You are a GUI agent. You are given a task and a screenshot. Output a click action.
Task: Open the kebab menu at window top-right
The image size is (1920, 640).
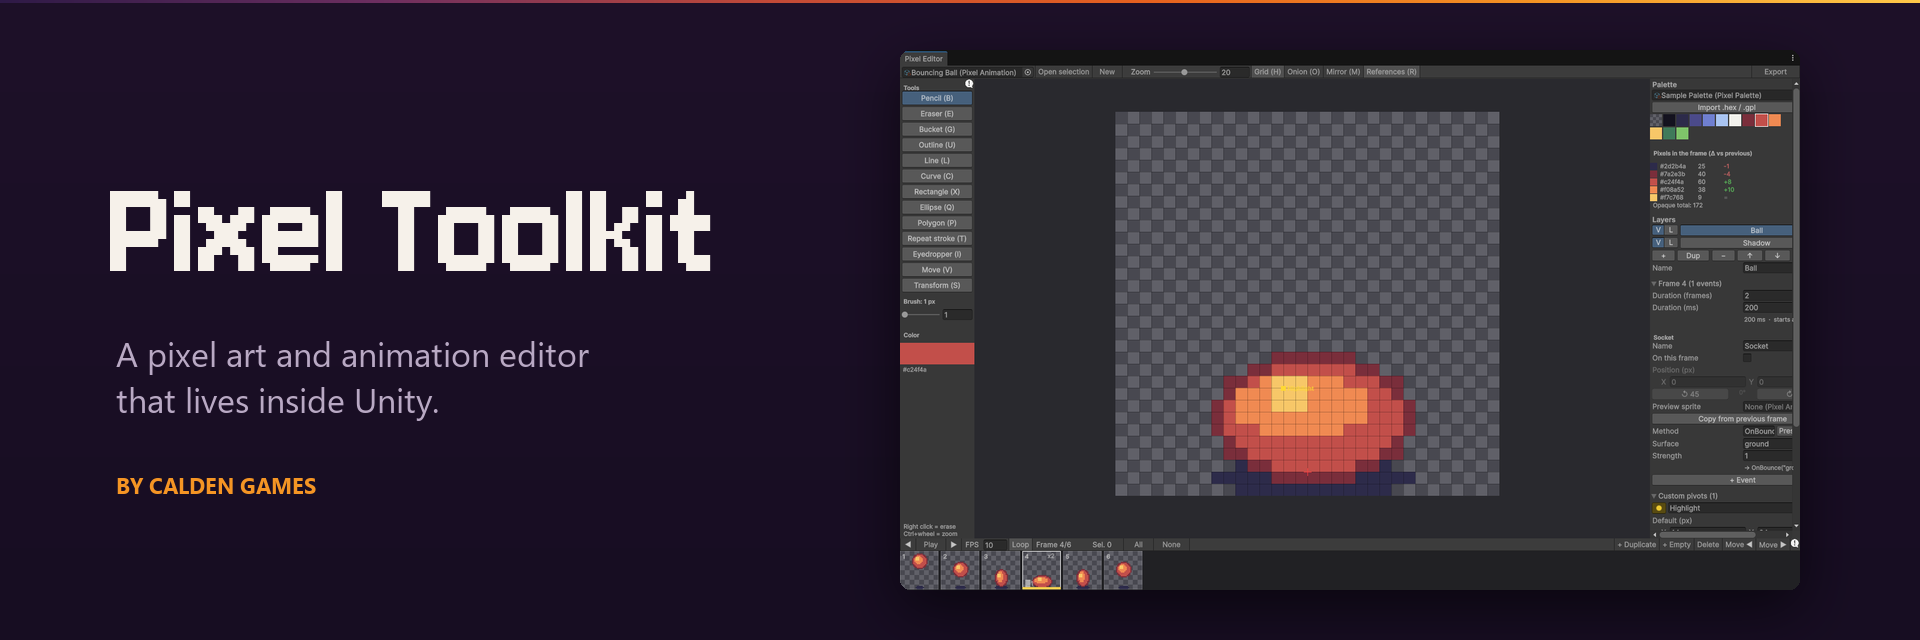click(x=1792, y=58)
